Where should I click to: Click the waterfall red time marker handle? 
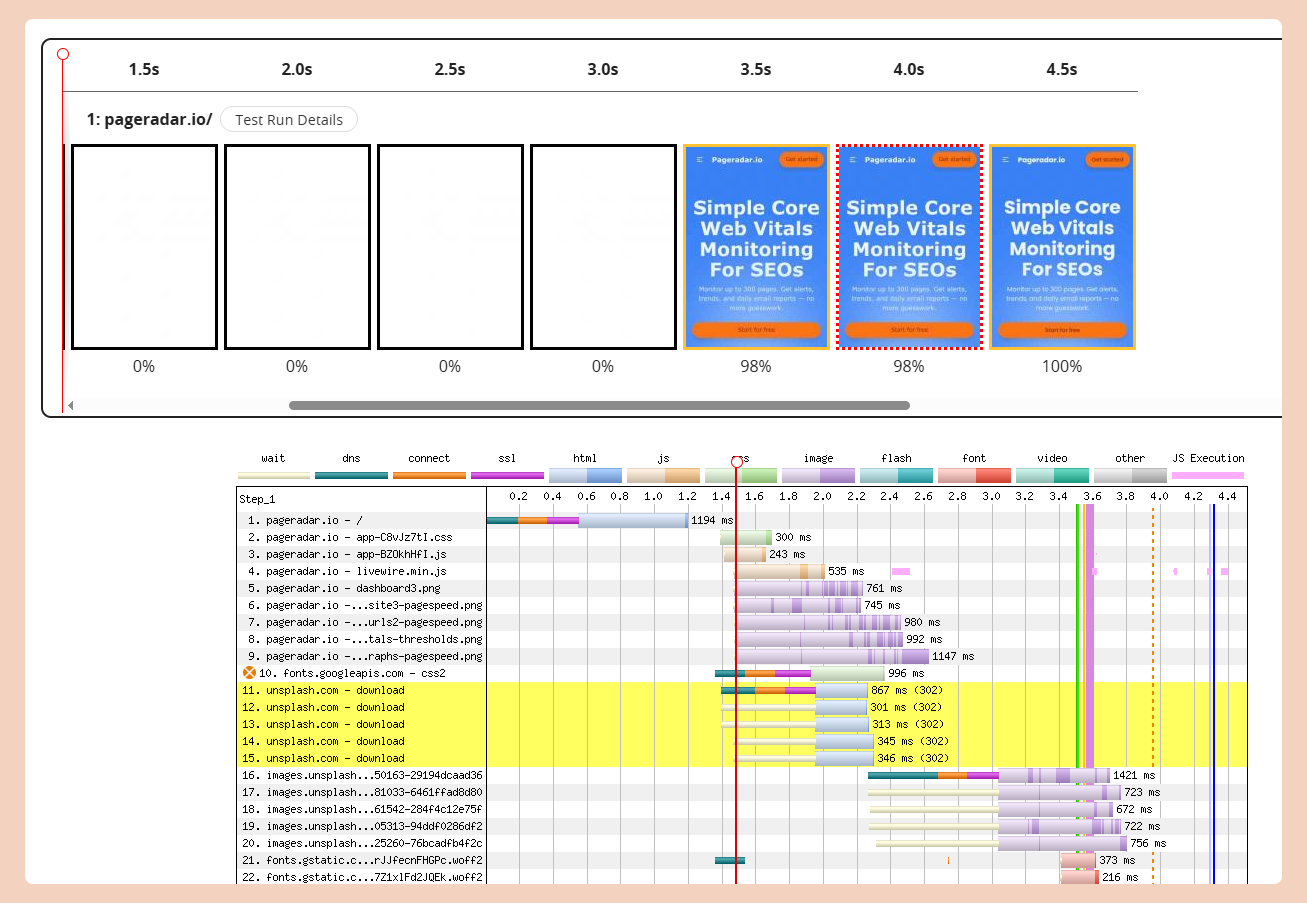737,461
